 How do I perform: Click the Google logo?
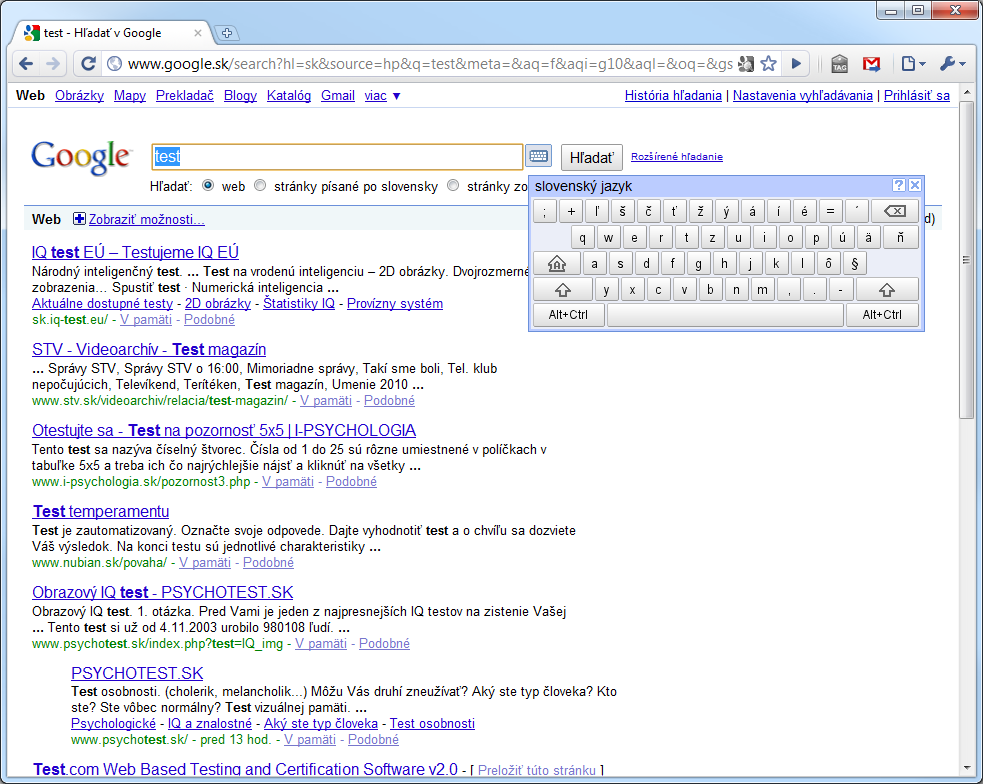tap(81, 157)
